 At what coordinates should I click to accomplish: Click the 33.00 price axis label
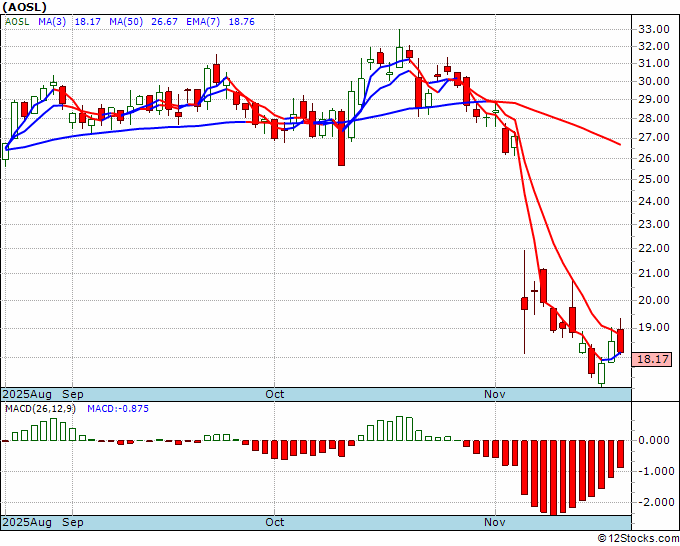(654, 29)
